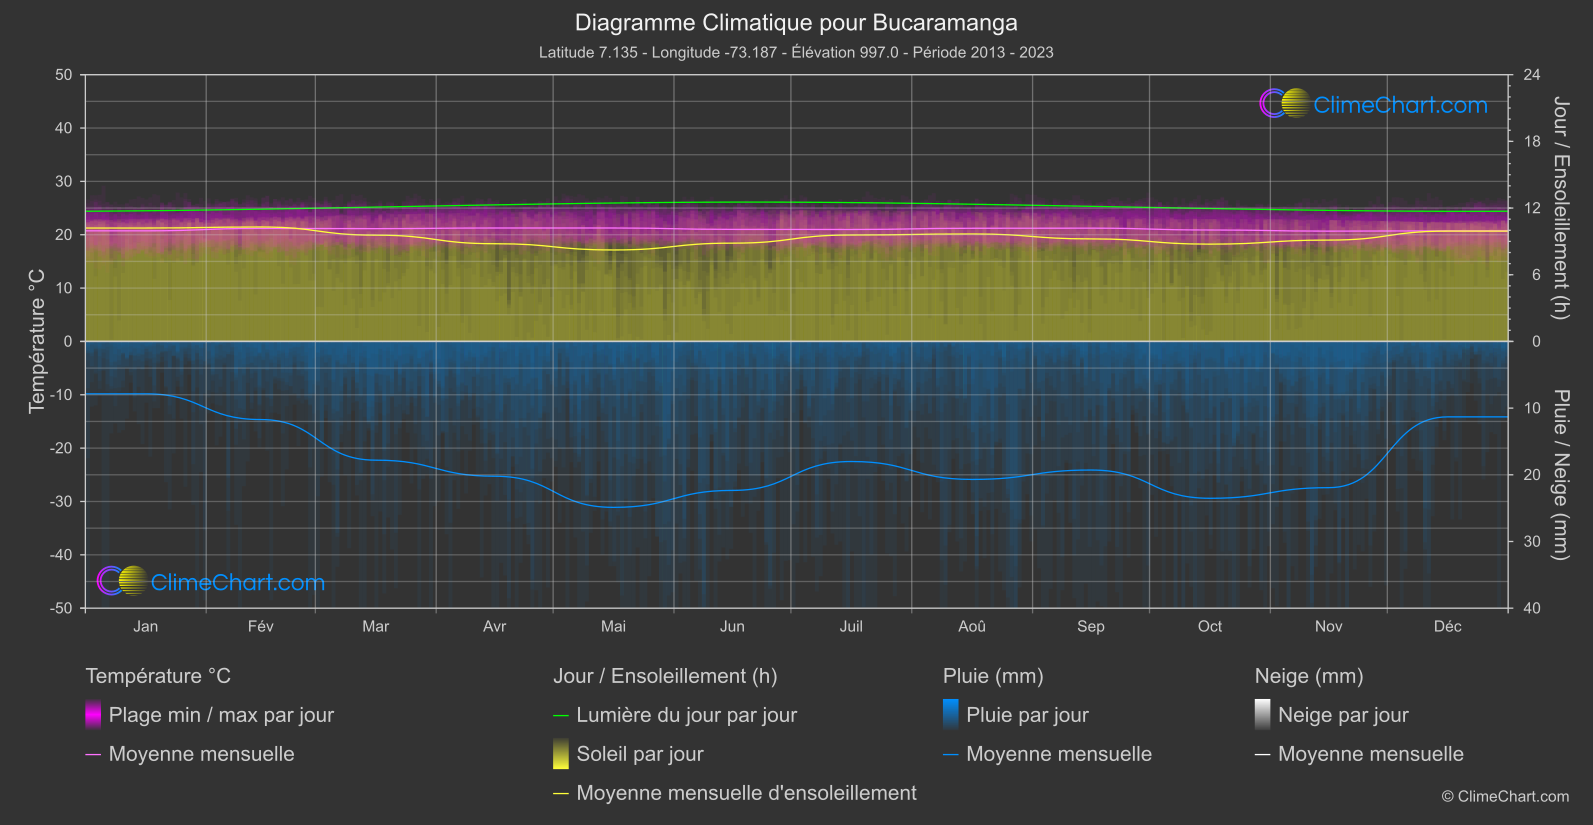
Task: Select 'Neige par jour' legend label
Action: [x=1343, y=715]
